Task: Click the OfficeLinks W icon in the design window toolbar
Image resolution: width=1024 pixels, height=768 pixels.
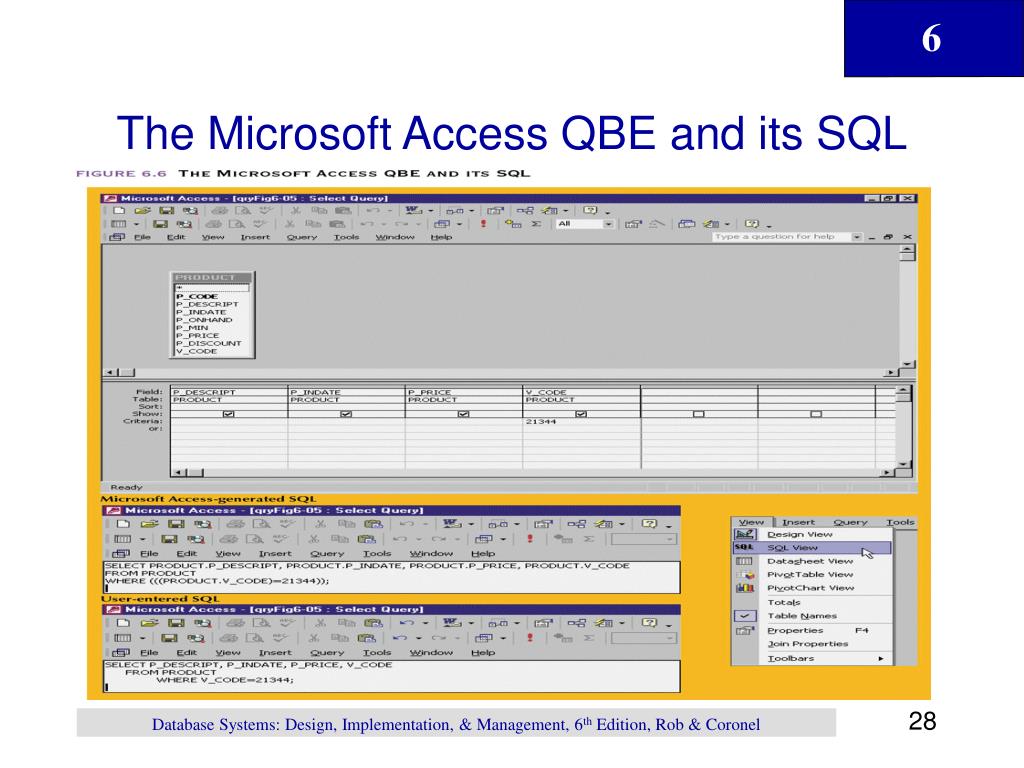Action: pos(413,211)
